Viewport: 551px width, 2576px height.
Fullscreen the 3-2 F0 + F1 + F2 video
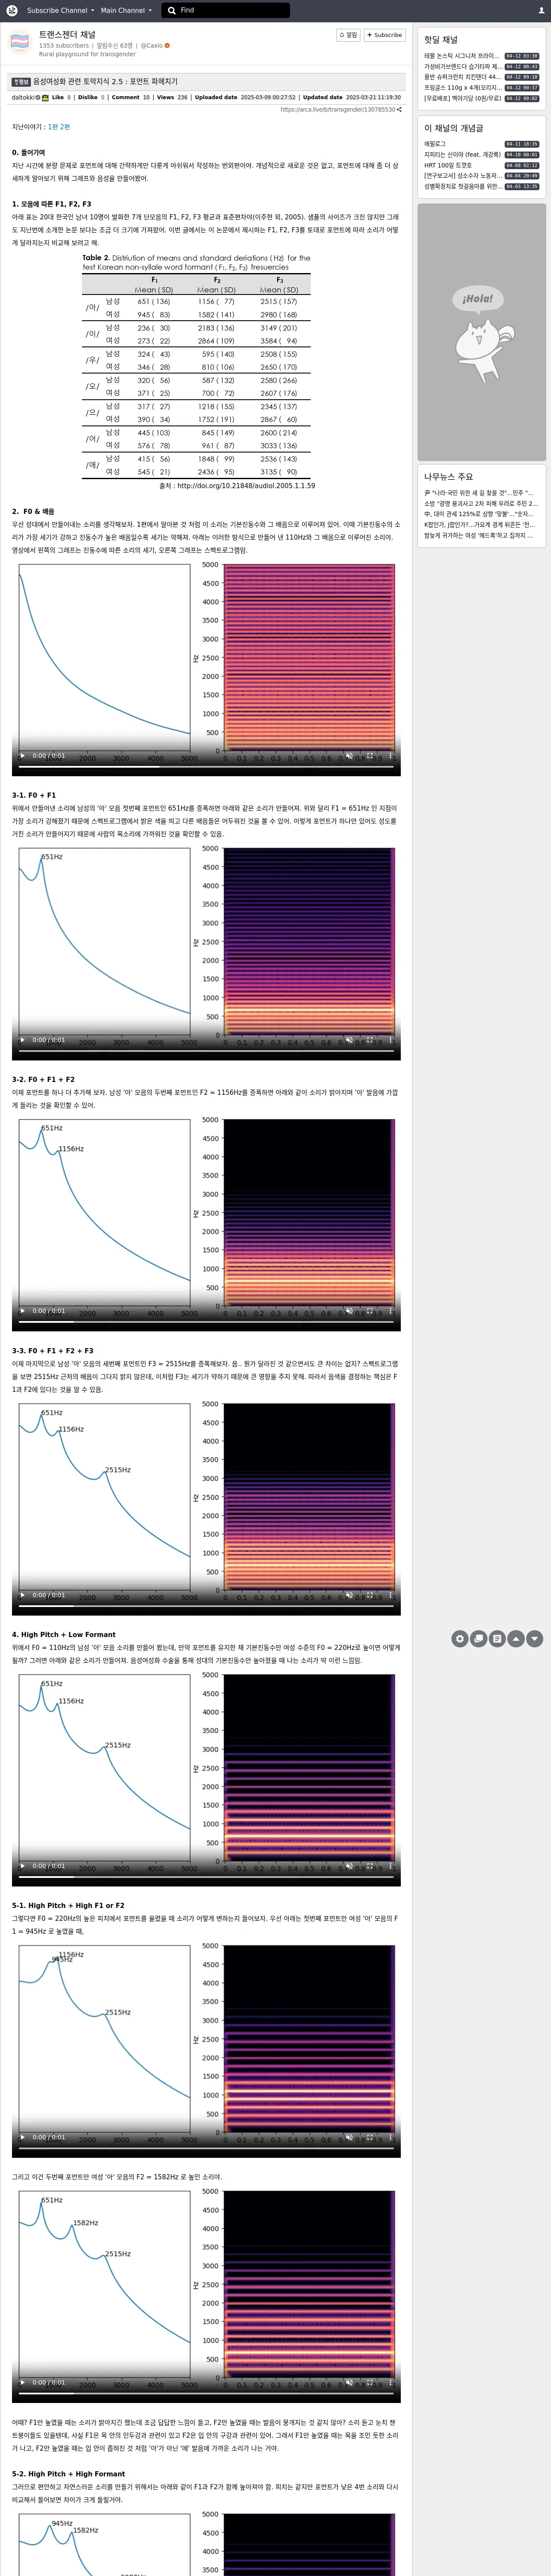[x=369, y=1311]
